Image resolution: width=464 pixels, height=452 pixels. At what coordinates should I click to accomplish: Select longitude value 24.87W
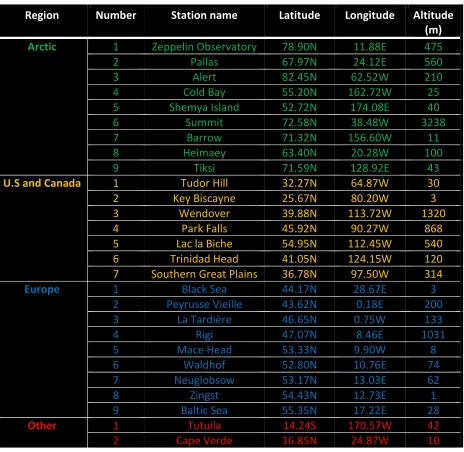(x=370, y=441)
